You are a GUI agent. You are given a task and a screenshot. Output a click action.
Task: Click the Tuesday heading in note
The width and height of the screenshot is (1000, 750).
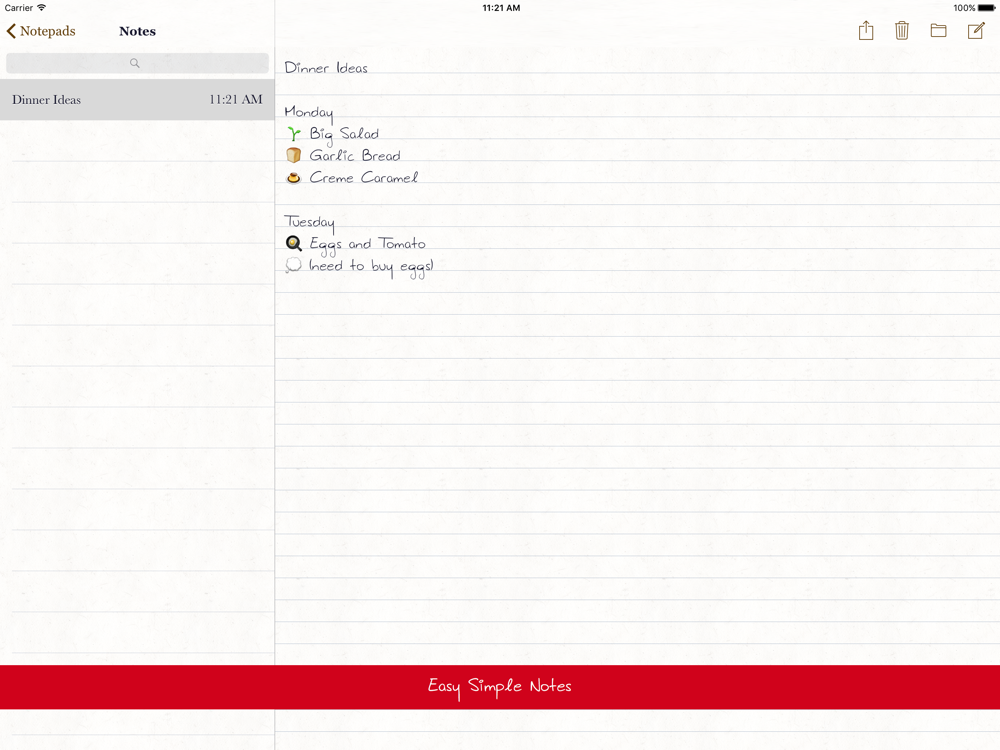309,222
